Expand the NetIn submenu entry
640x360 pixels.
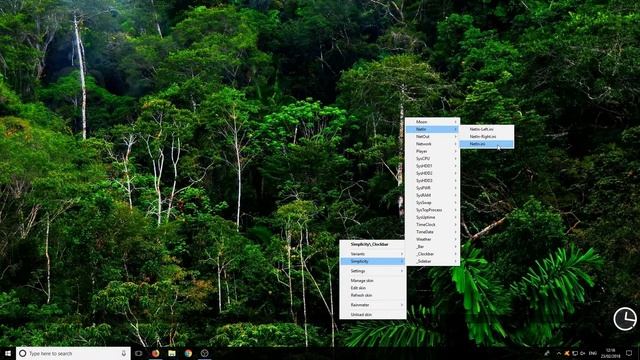click(432, 129)
